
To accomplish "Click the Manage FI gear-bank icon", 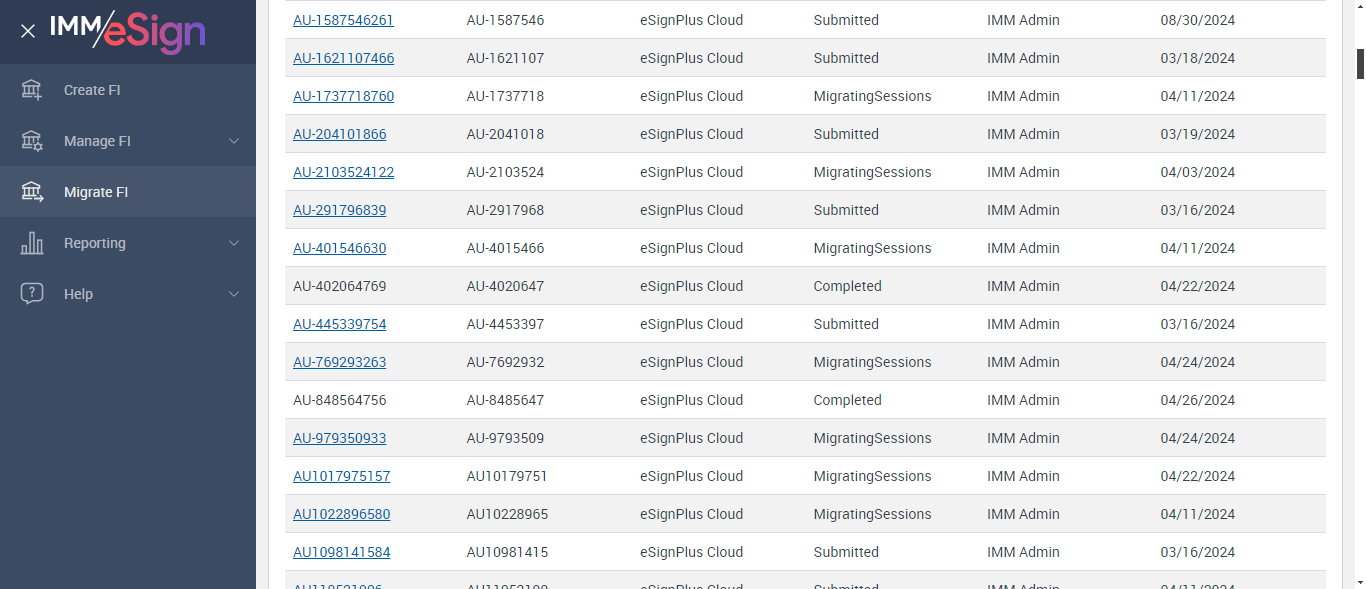I will pos(32,141).
